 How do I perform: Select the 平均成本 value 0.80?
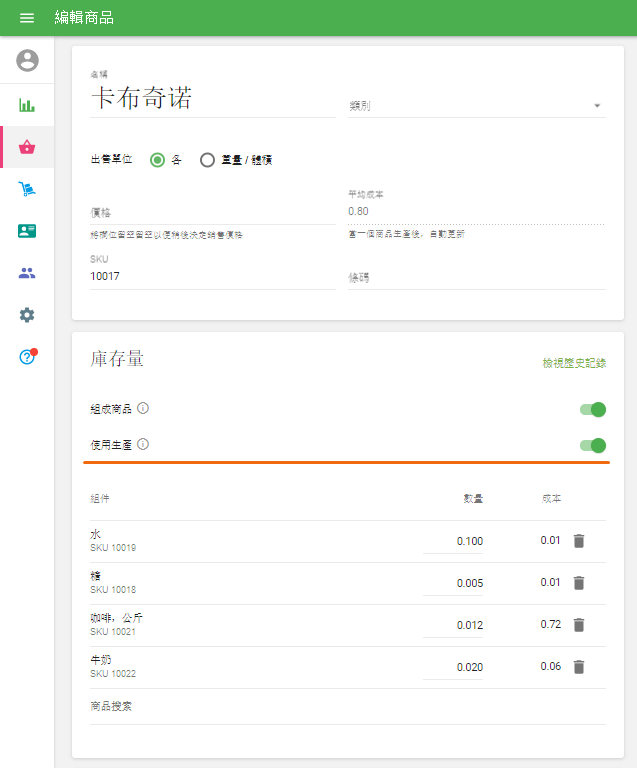point(358,212)
